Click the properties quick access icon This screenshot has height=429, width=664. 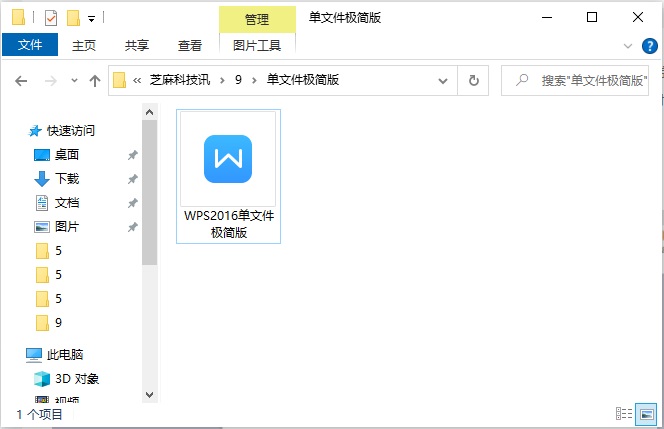51,18
